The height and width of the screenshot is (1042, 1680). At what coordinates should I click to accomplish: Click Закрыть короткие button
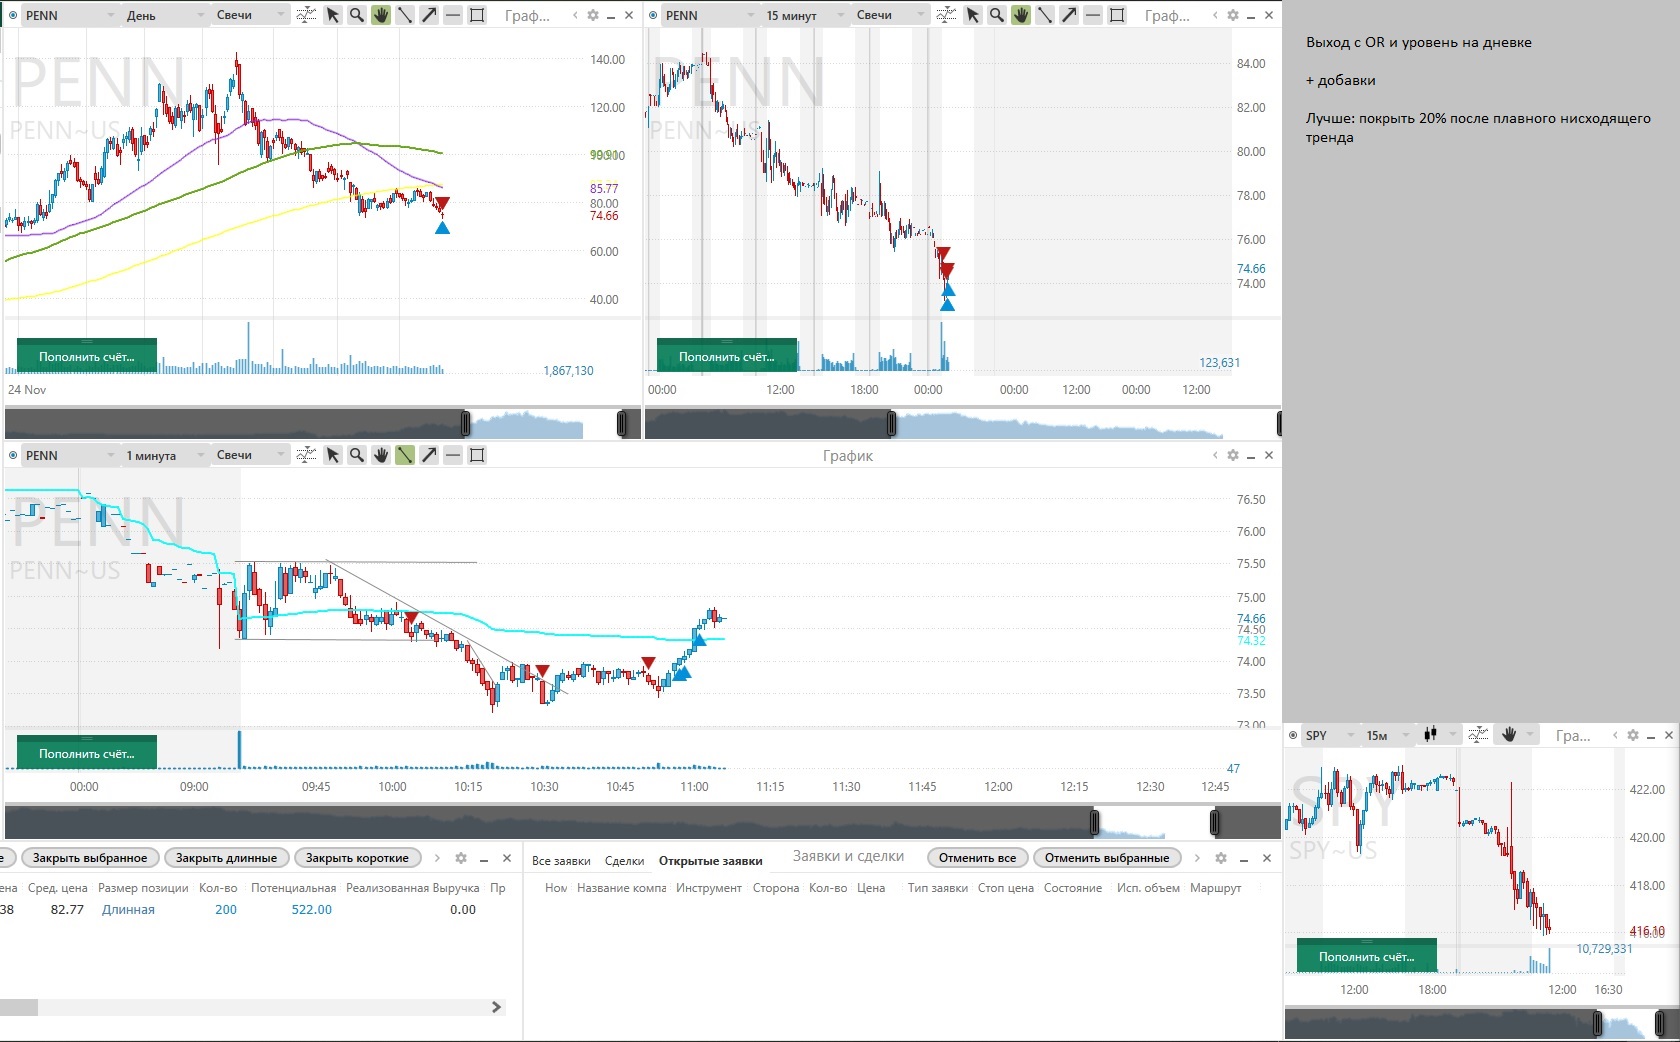(x=357, y=858)
